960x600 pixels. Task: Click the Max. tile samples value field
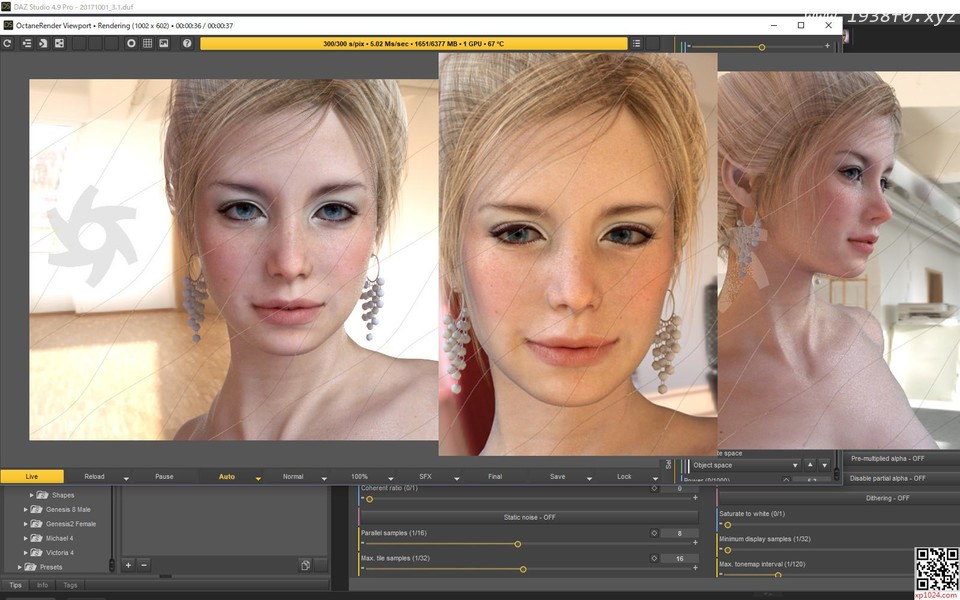pyautogui.click(x=680, y=558)
